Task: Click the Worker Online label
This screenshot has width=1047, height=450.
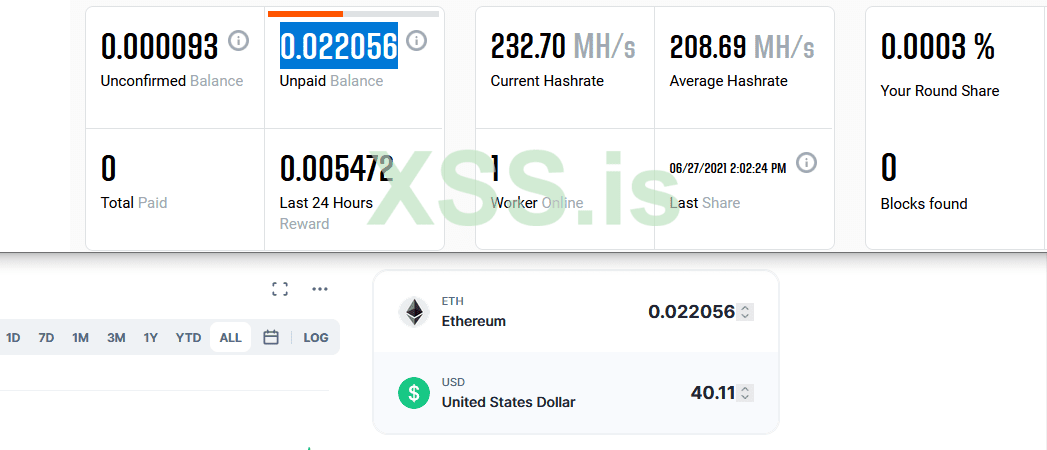Action: (x=537, y=202)
